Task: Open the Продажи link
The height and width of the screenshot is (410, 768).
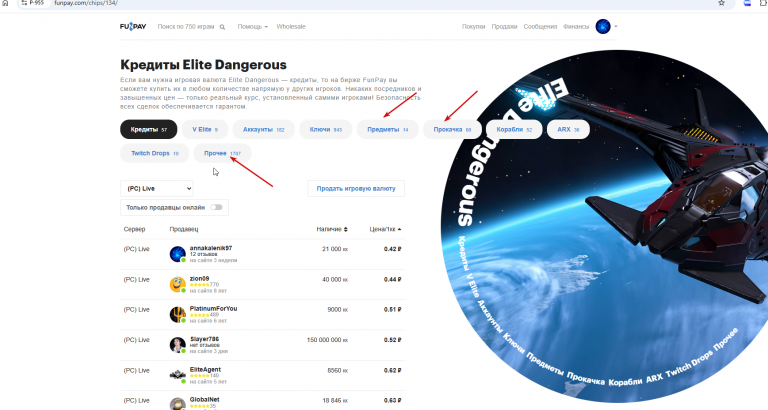Action: (x=504, y=26)
